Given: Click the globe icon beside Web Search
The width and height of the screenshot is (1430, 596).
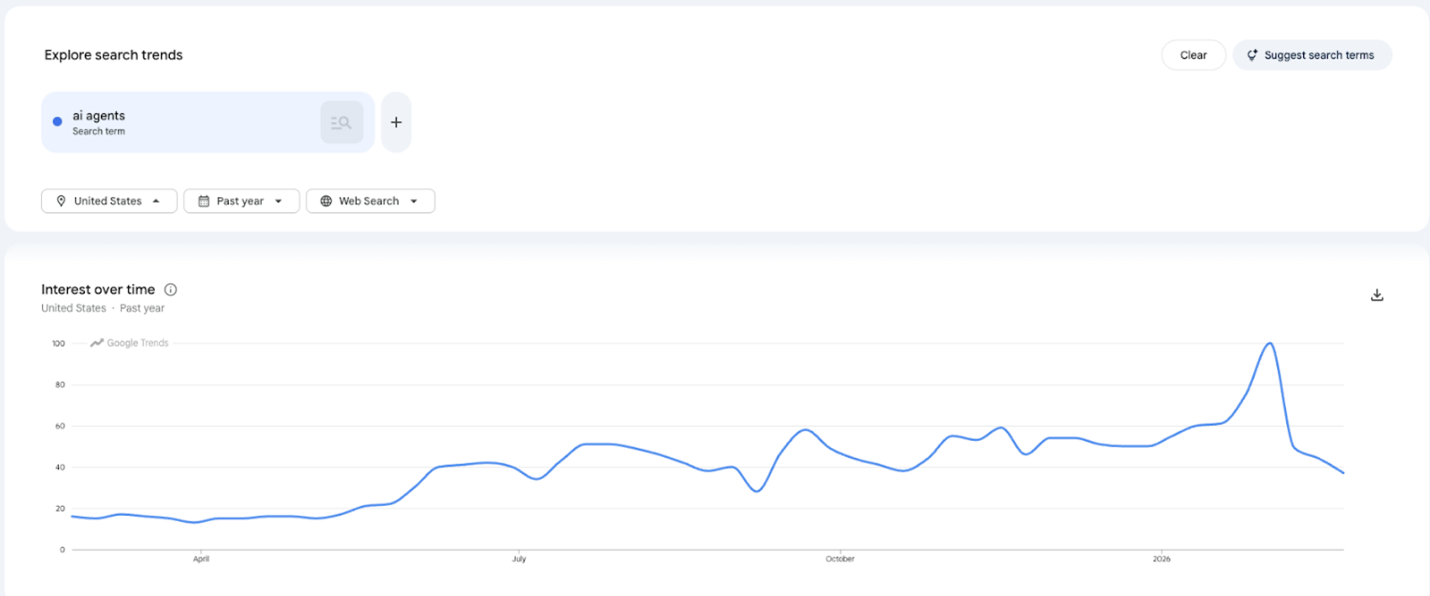Looking at the screenshot, I should (x=324, y=200).
